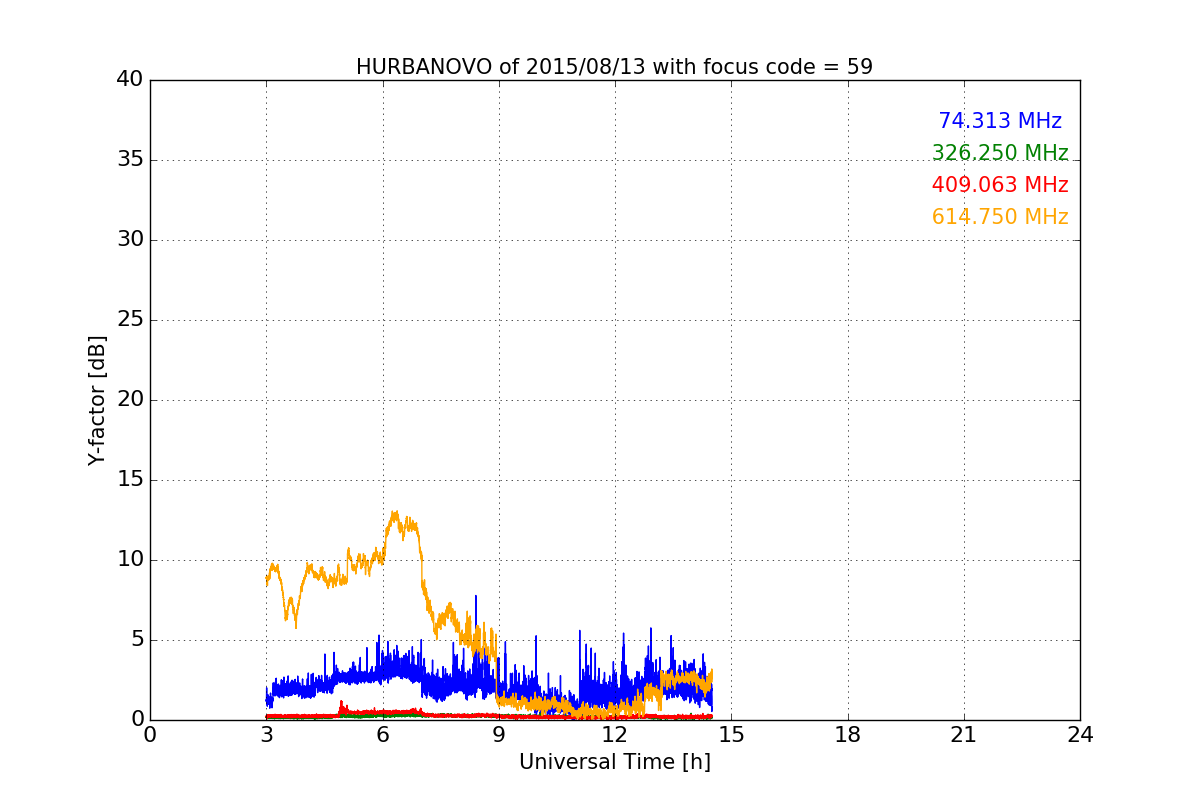Click x-axis tick label 12
This screenshot has width=1200, height=800.
click(615, 735)
